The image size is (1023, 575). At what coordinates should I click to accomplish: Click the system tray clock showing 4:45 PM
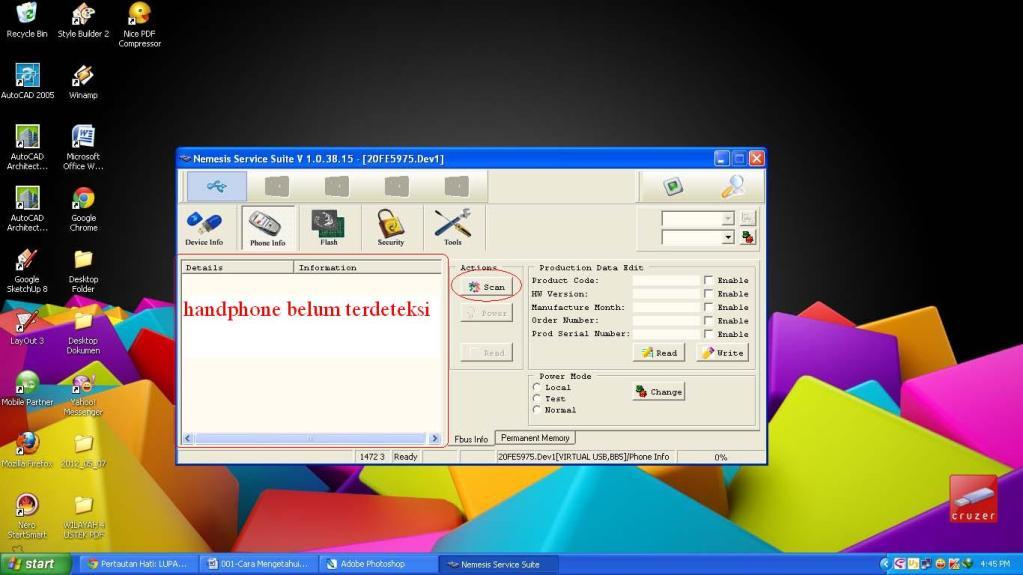point(995,564)
